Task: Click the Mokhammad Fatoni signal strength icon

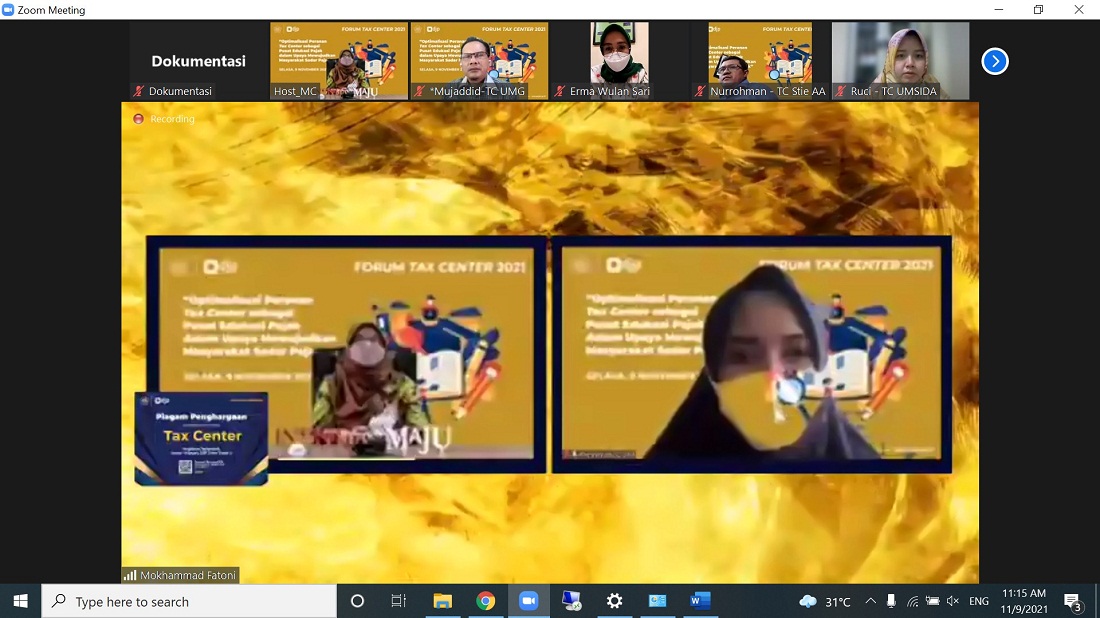Action: (x=130, y=576)
